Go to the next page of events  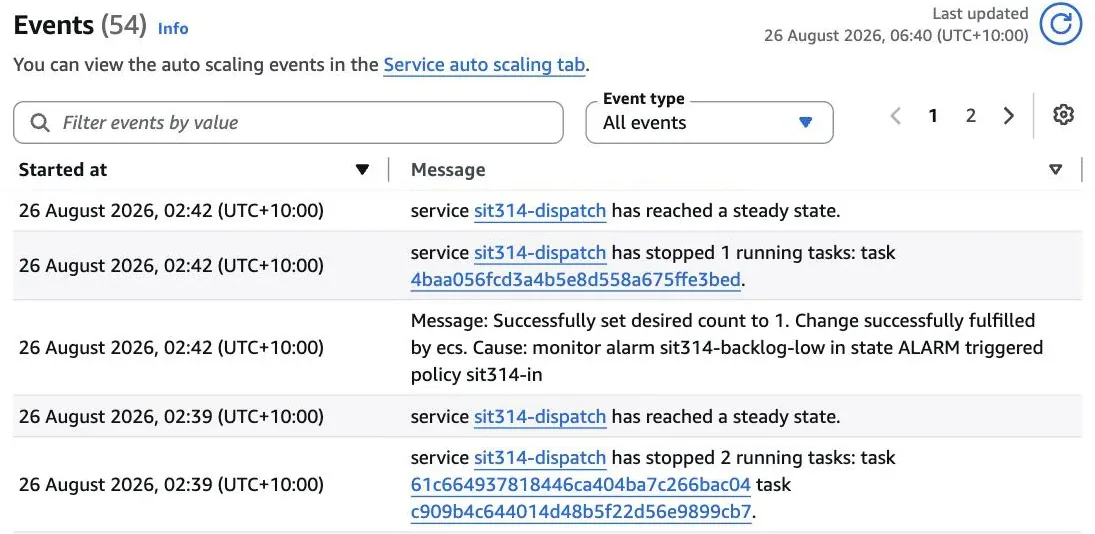tap(1008, 115)
